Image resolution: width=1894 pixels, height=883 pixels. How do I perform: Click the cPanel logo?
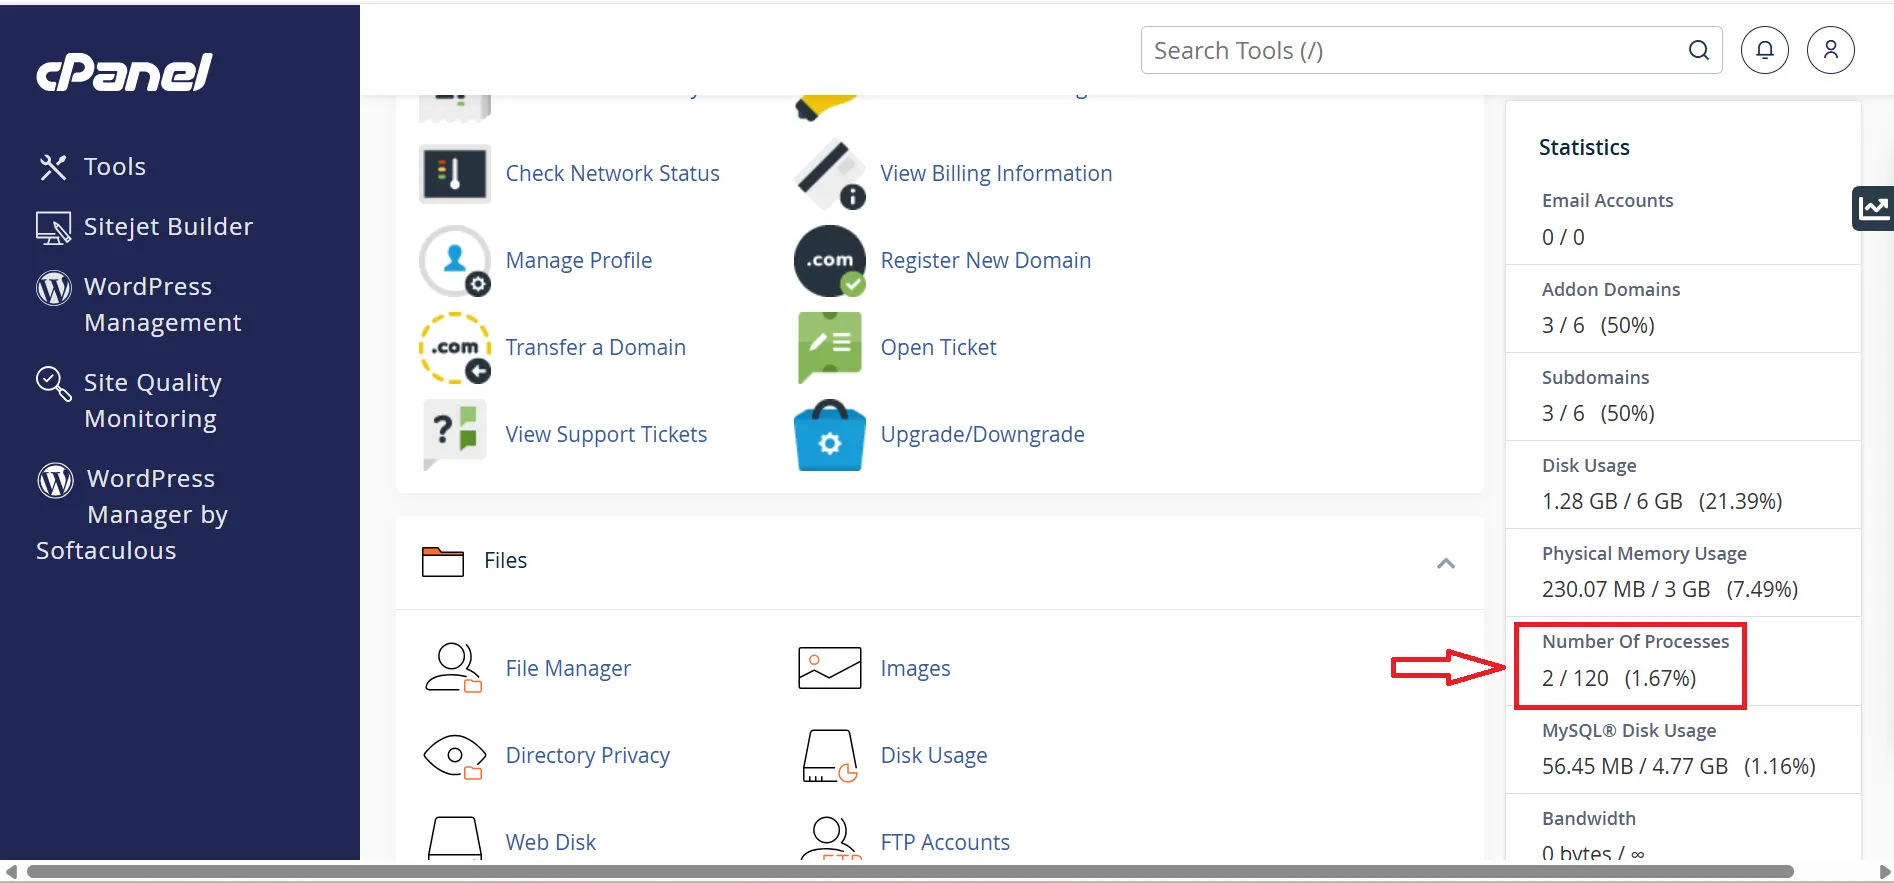pyautogui.click(x=124, y=73)
